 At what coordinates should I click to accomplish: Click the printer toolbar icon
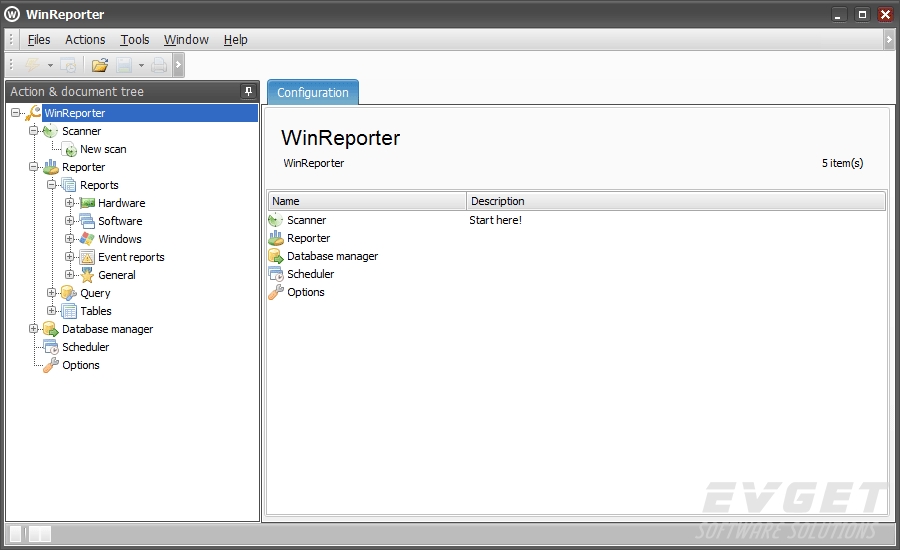click(159, 65)
